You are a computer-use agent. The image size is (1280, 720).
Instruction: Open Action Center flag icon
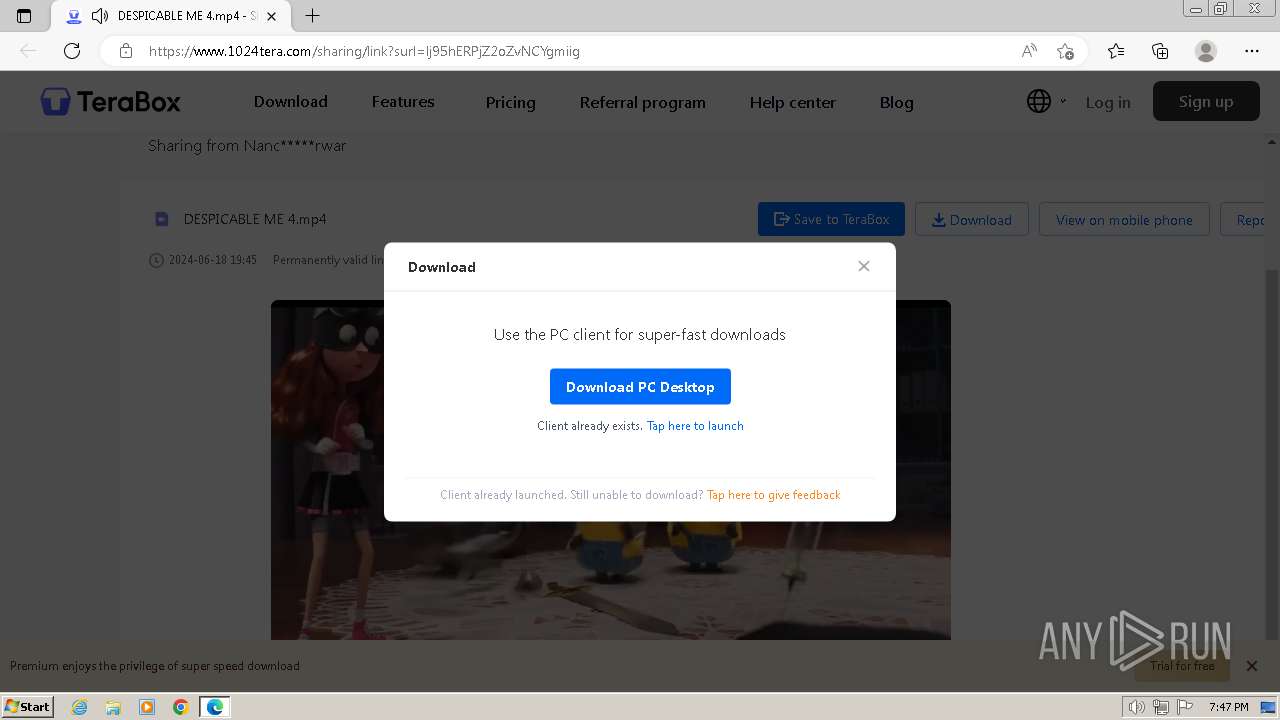[1185, 707]
